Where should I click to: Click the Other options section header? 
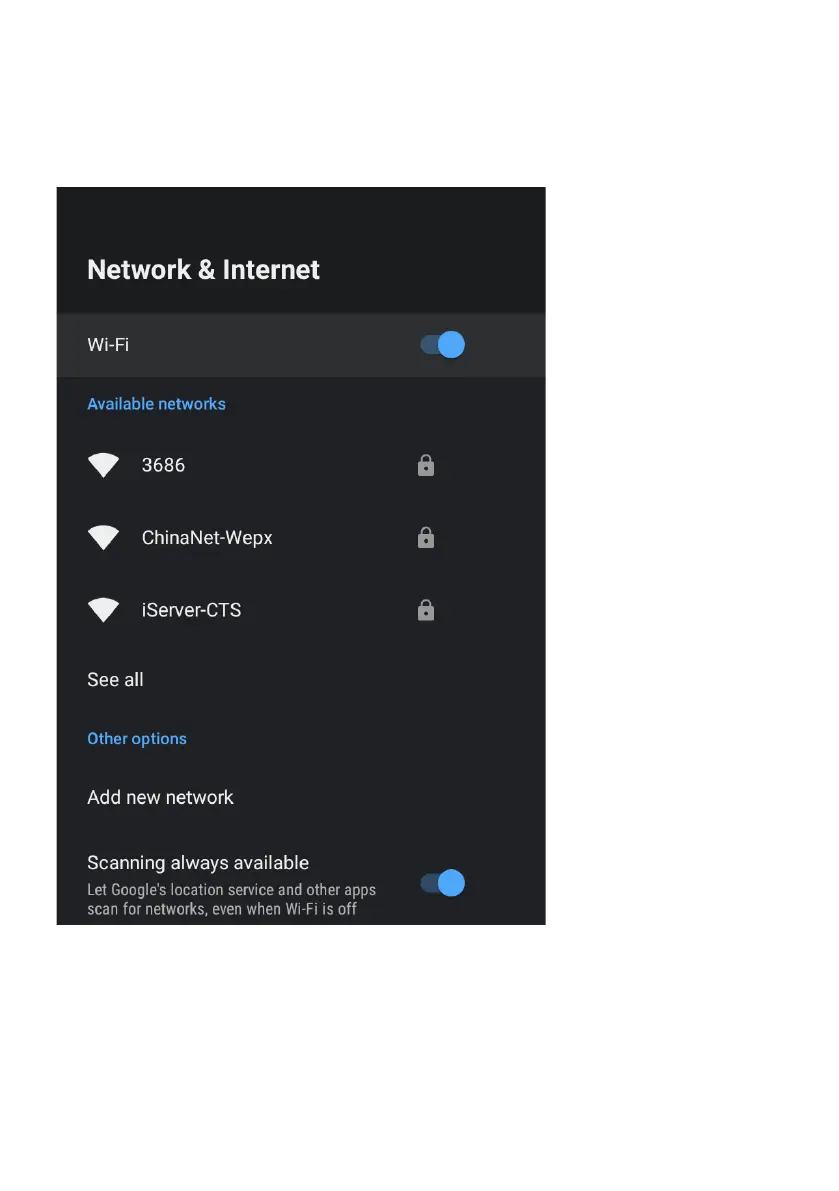137,738
